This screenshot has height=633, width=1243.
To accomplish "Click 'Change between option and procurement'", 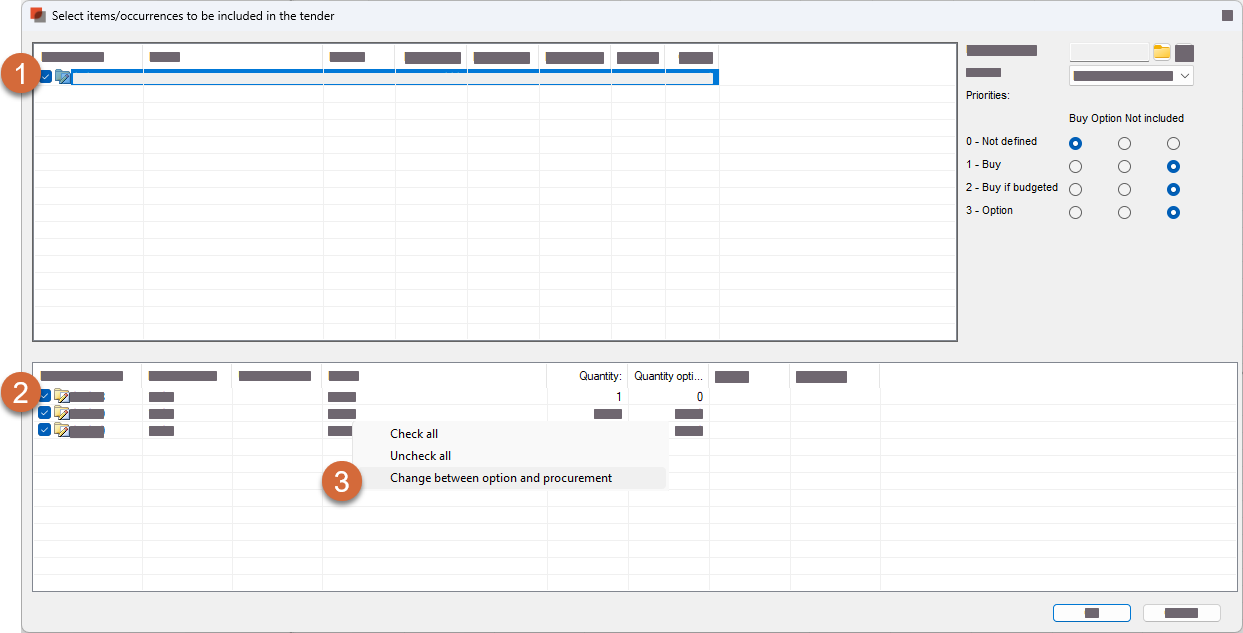I will click(x=500, y=478).
